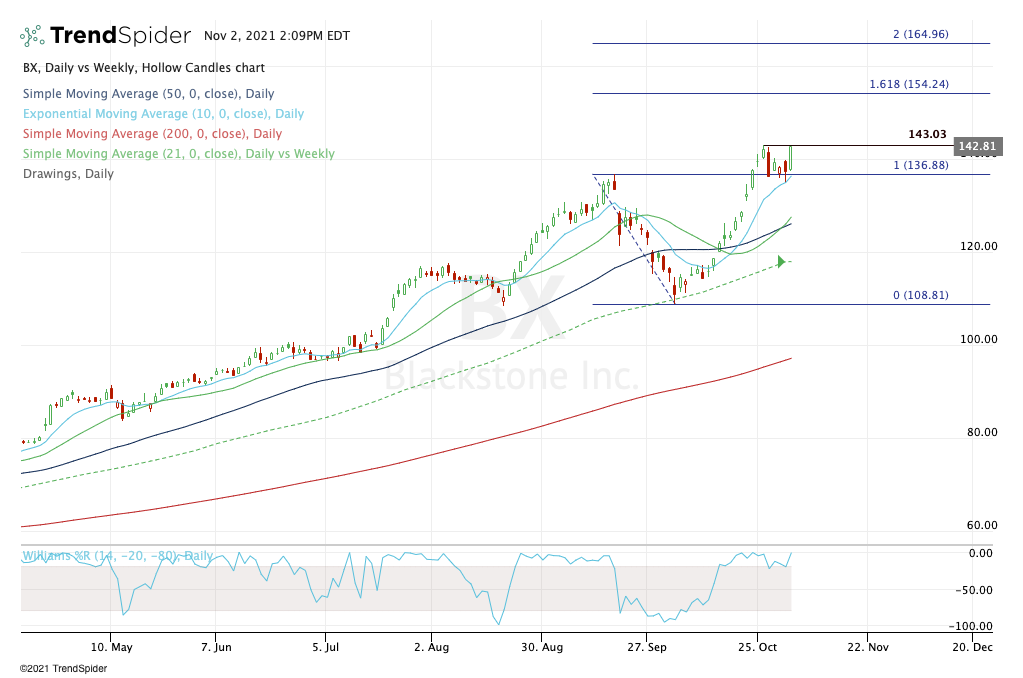
Task: Click the Fibonacci '2 (164.96)' level label
Action: 921,34
